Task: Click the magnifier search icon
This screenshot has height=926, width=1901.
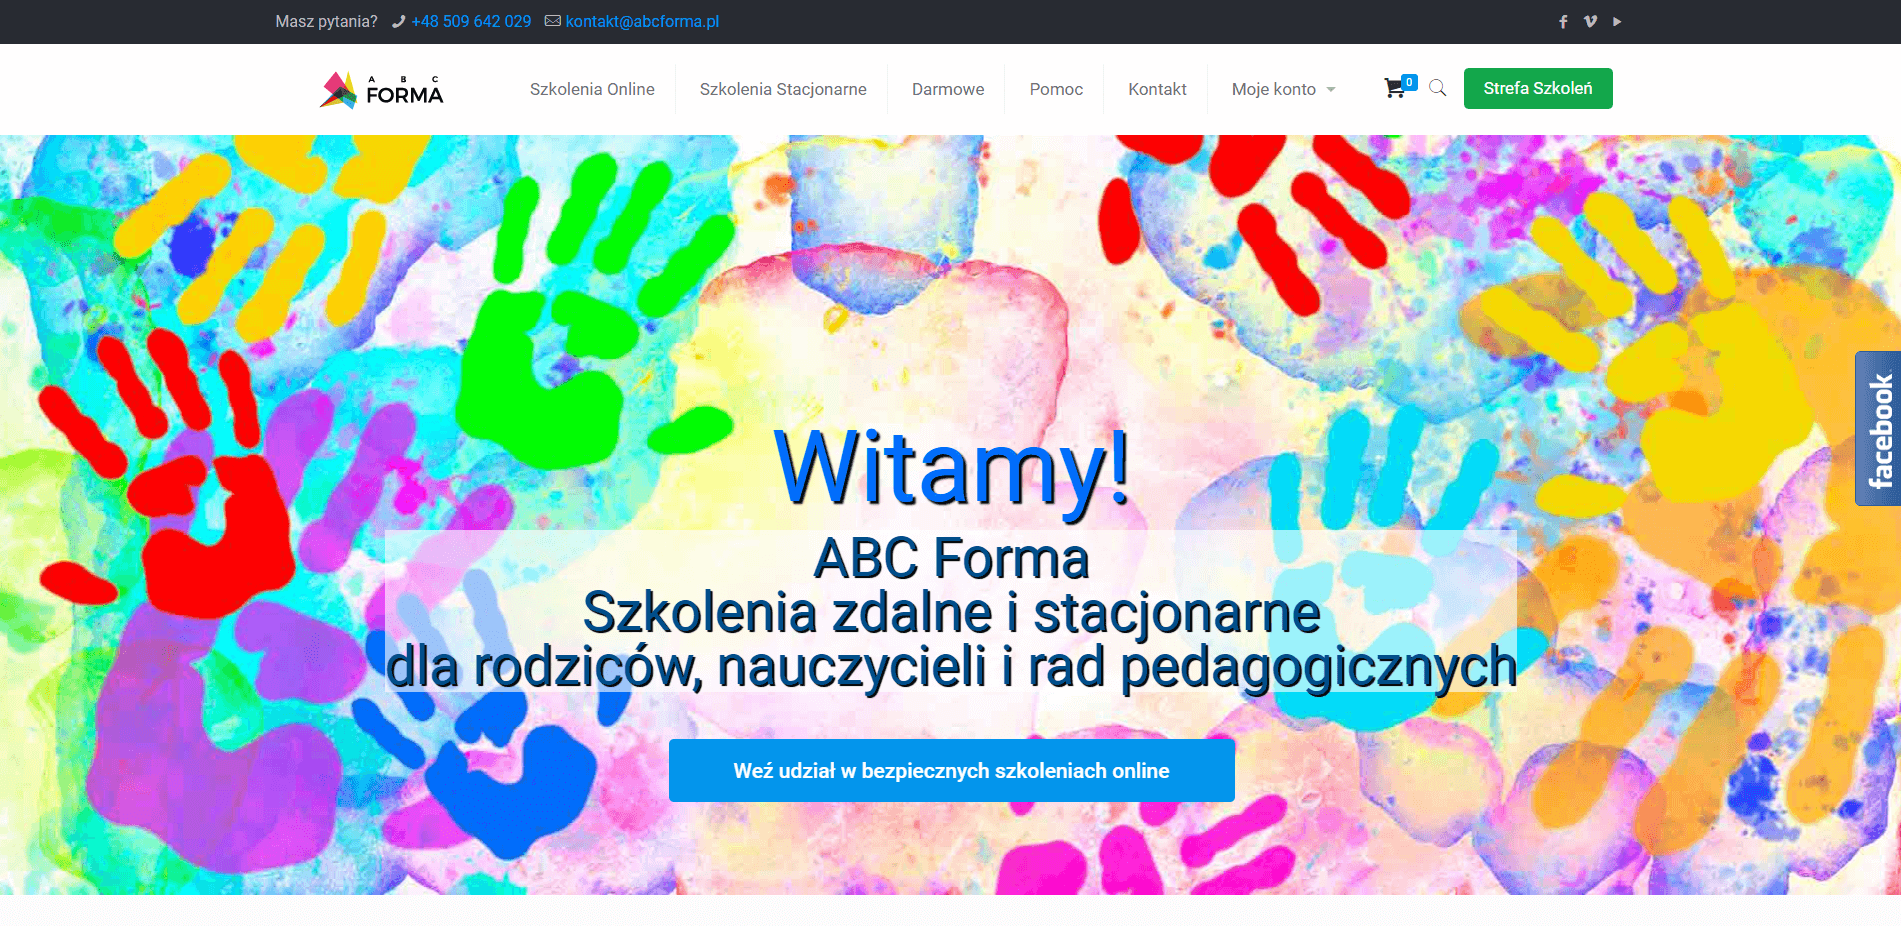Action: coord(1438,88)
